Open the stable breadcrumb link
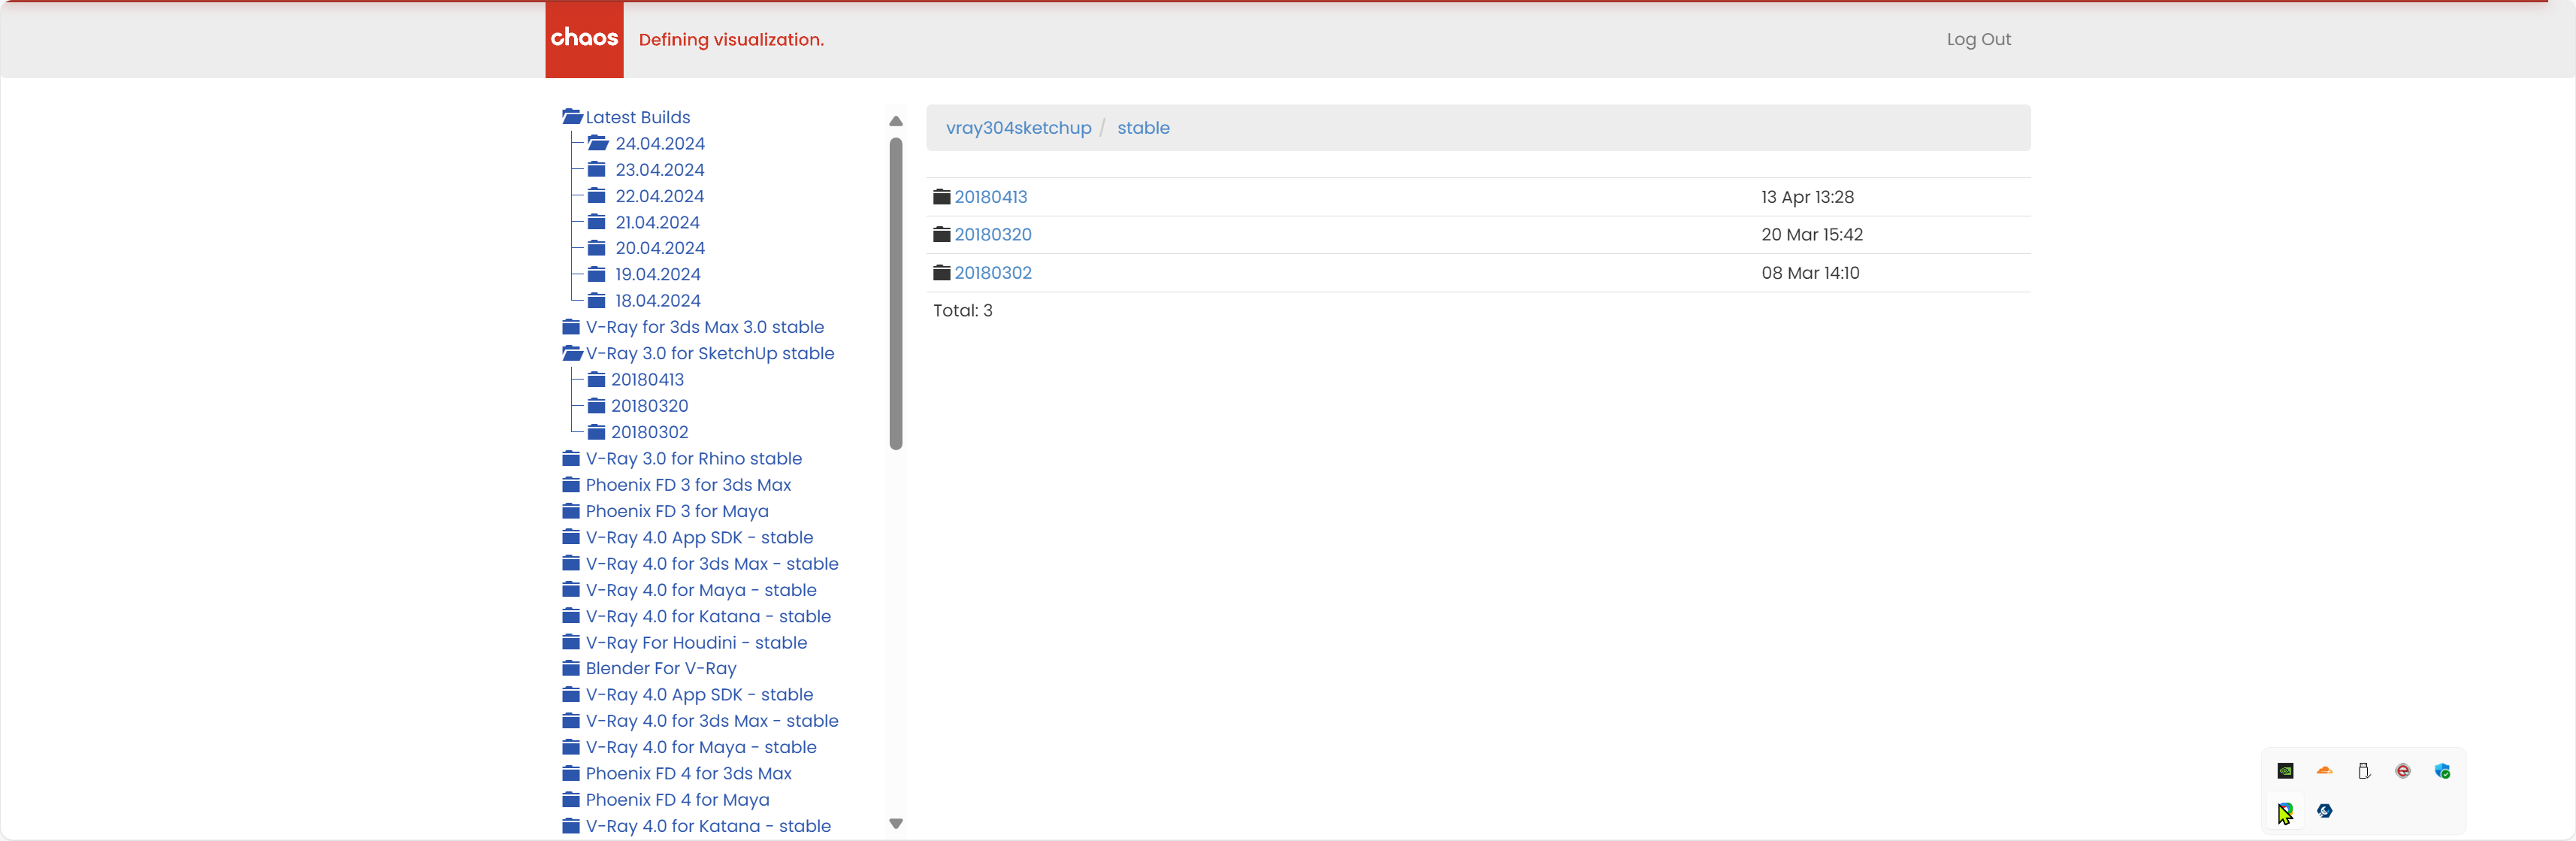The image size is (2576, 841). point(1143,128)
